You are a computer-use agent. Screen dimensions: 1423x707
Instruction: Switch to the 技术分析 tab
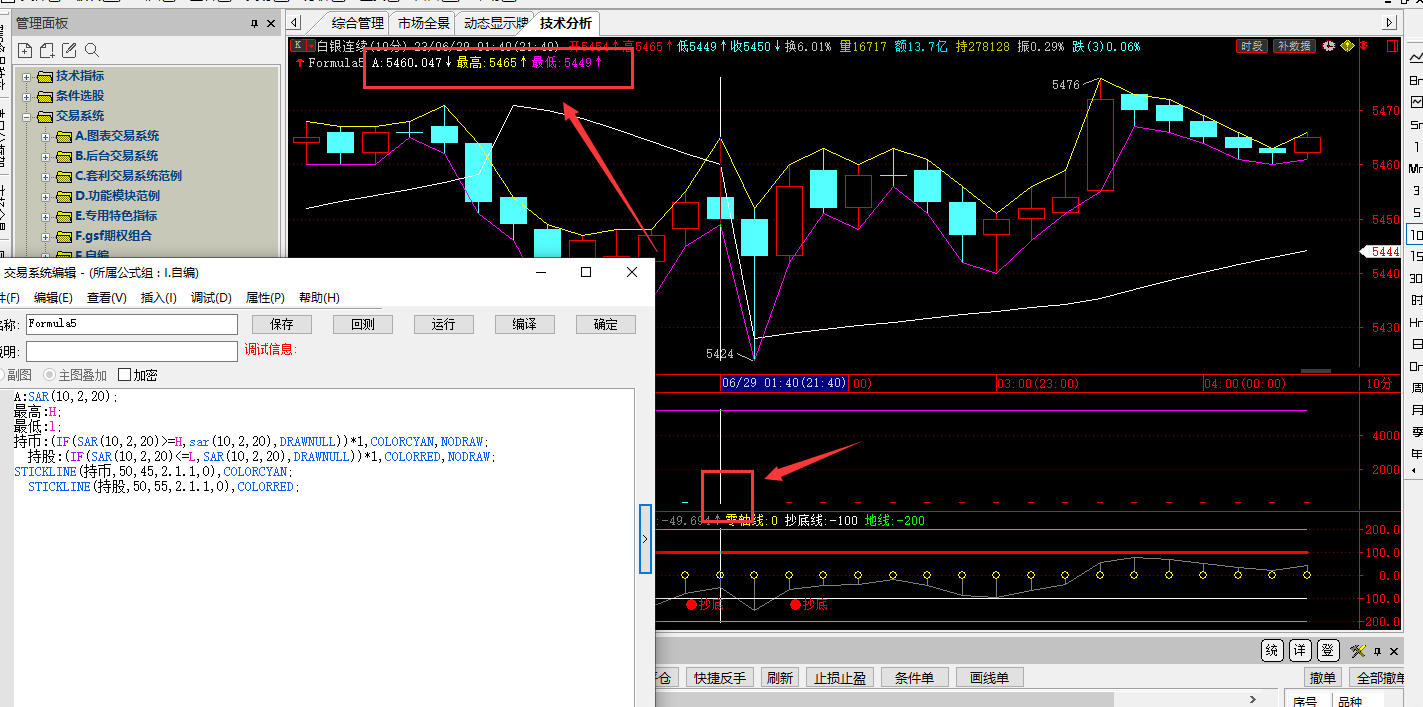pyautogui.click(x=566, y=23)
